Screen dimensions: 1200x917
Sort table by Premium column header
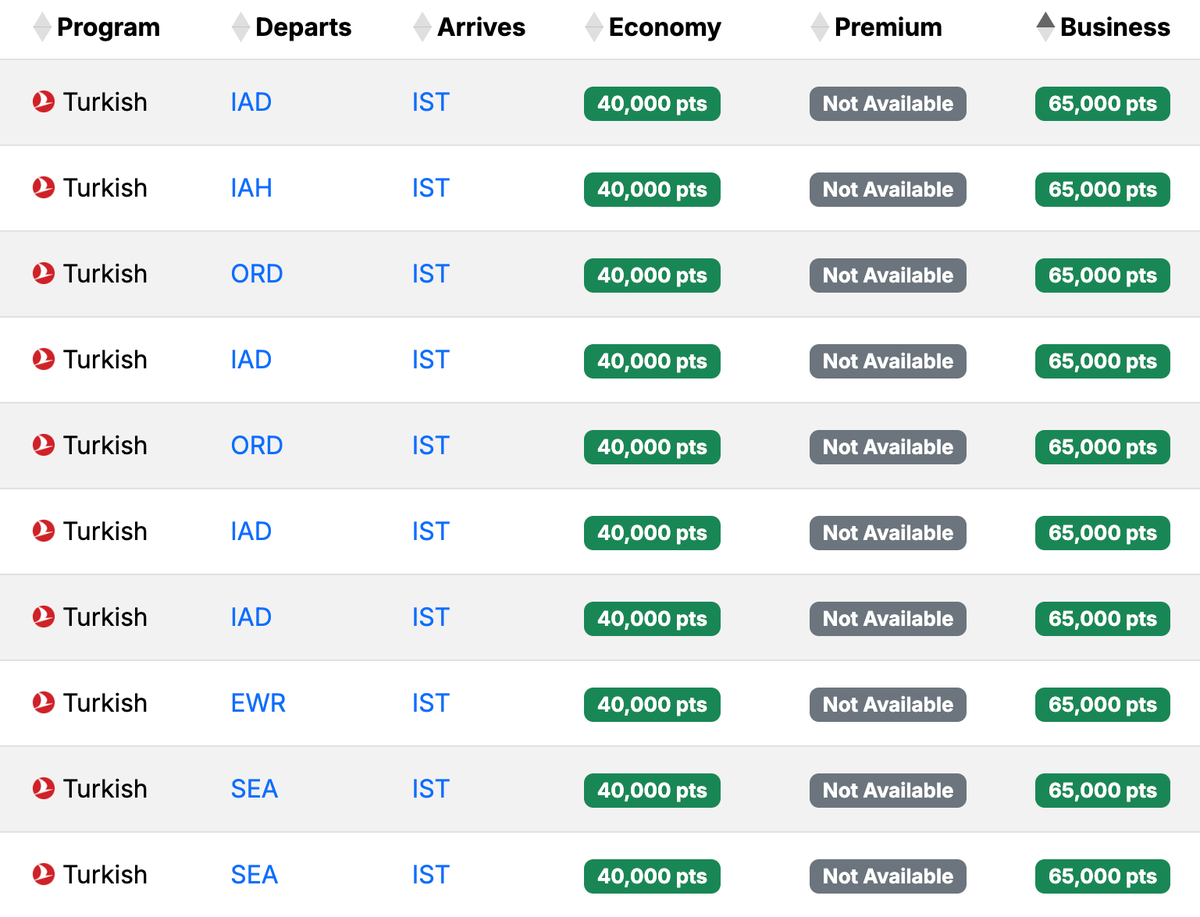tap(888, 27)
